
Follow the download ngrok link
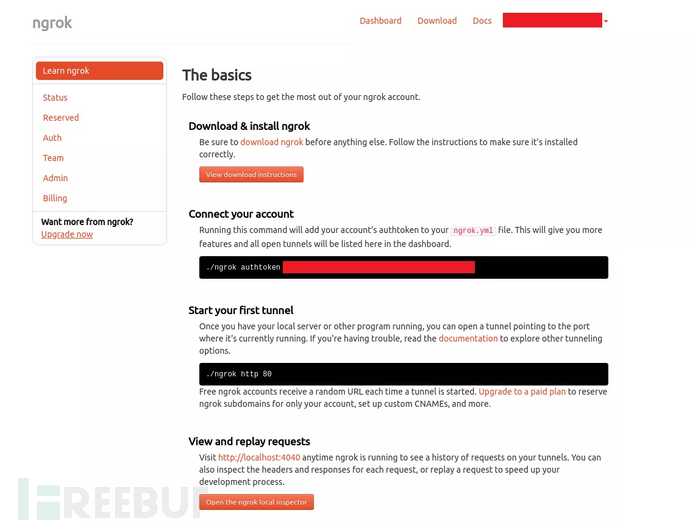point(271,142)
